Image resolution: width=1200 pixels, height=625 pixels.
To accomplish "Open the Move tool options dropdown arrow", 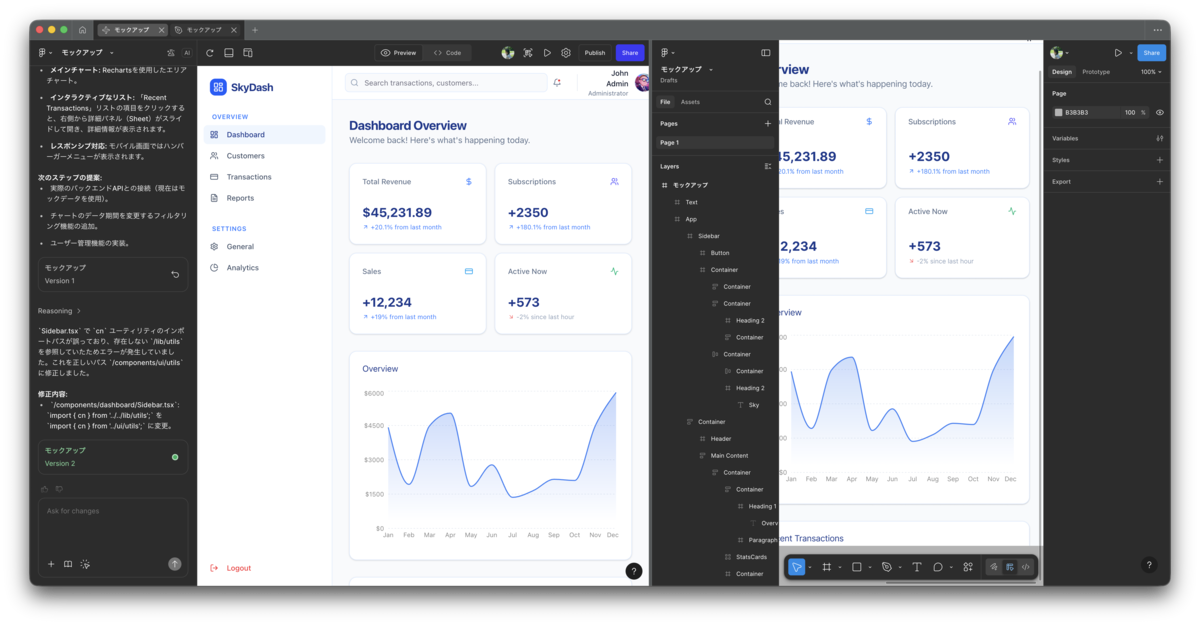I will coord(810,567).
